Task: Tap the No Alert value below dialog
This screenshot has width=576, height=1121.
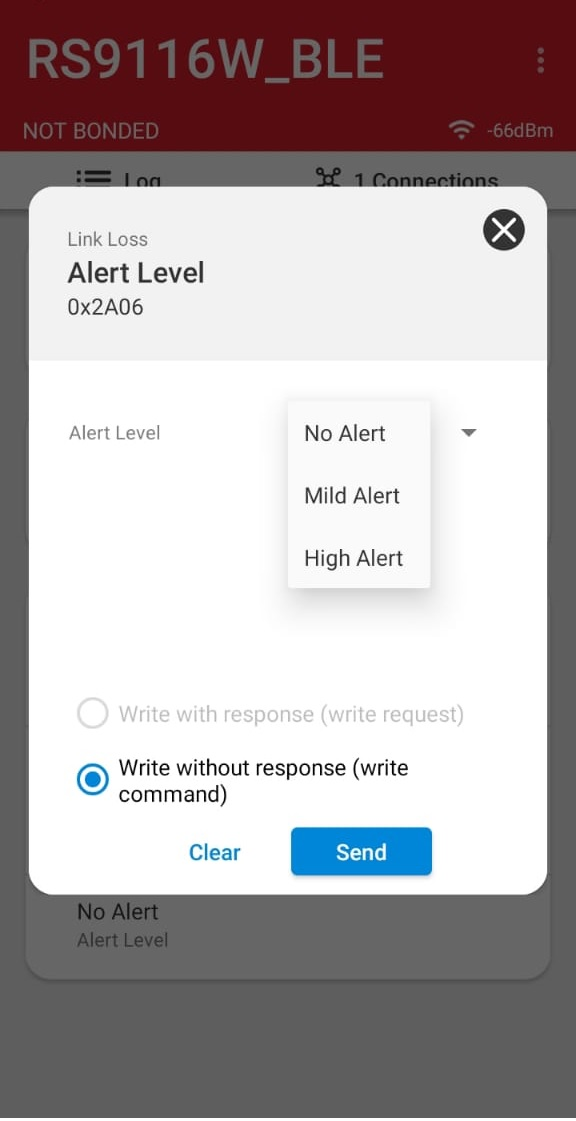Action: click(117, 912)
